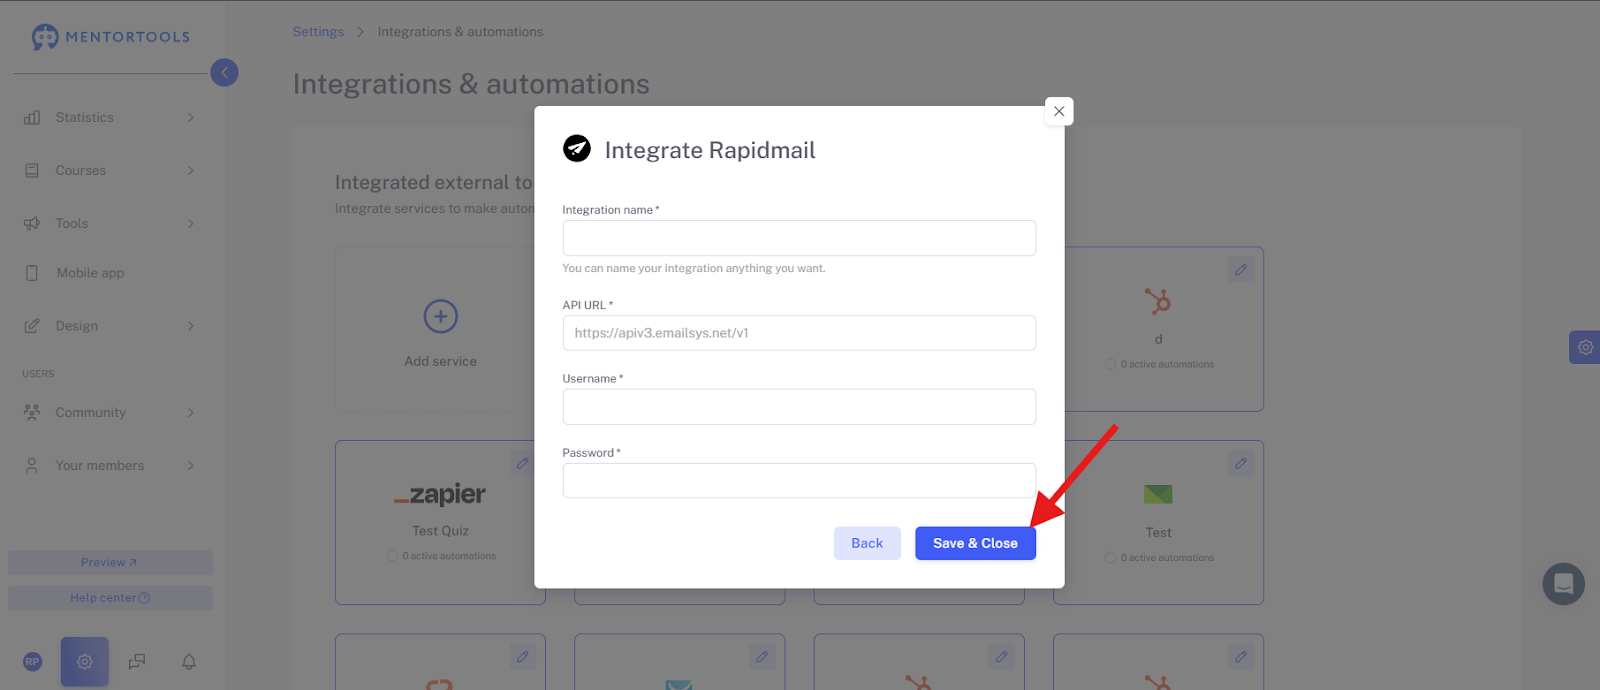Edit the 'Test' integration card
The image size is (1600, 690).
(1241, 463)
